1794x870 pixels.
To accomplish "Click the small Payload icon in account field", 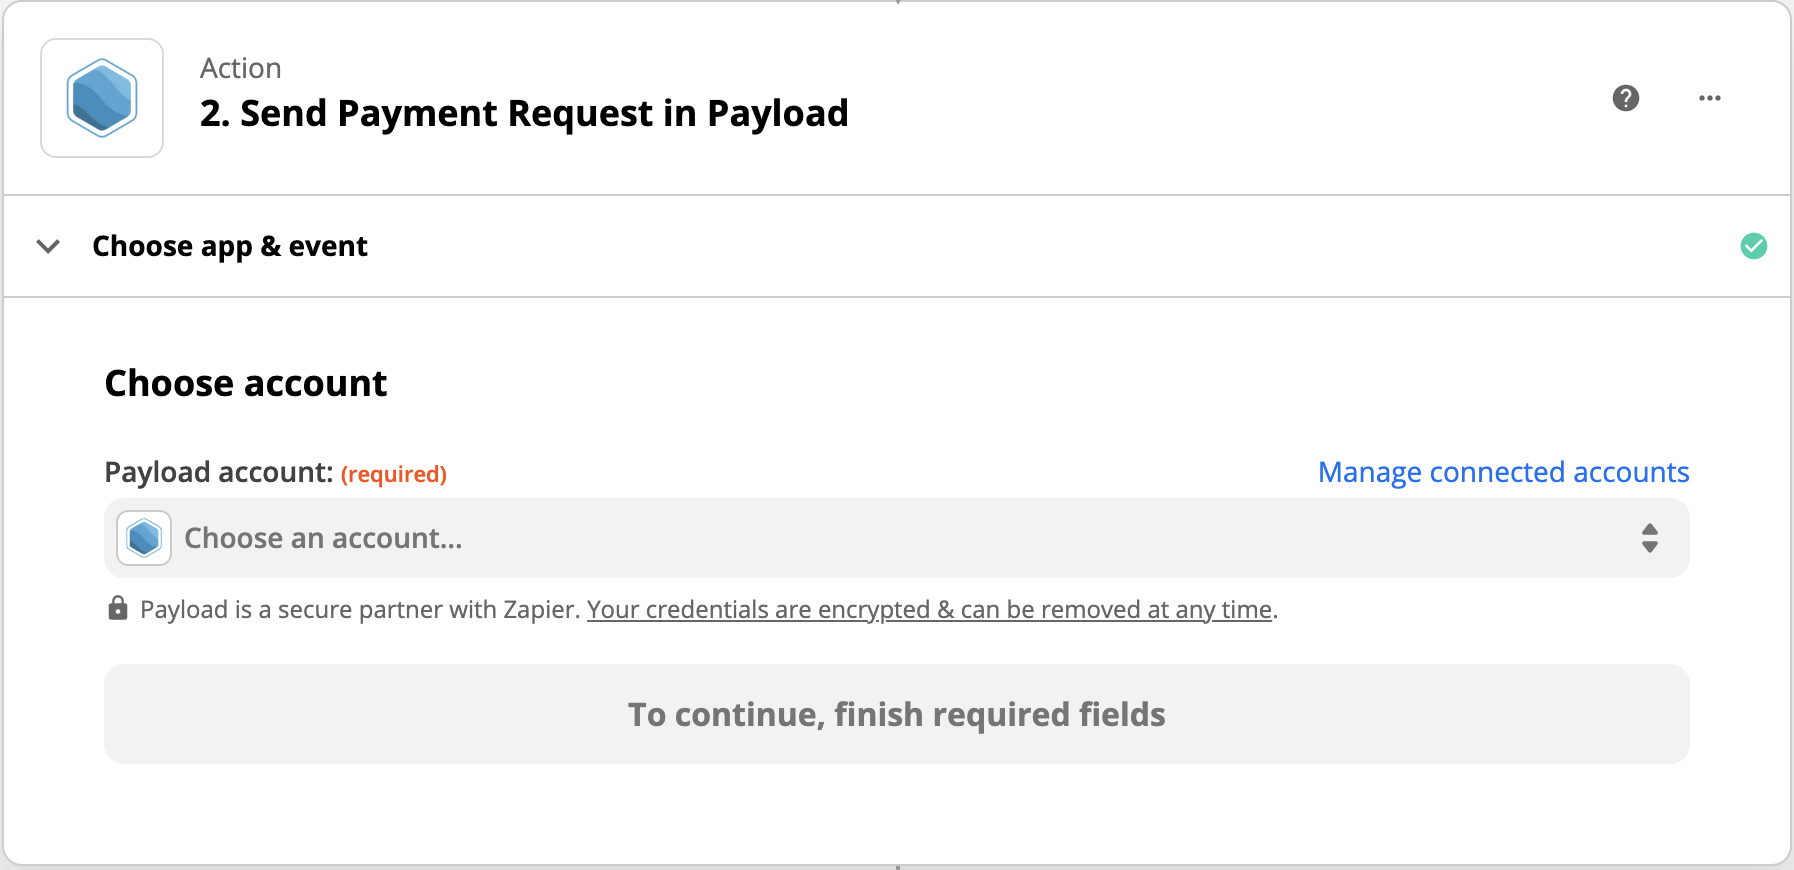I will click(144, 538).
